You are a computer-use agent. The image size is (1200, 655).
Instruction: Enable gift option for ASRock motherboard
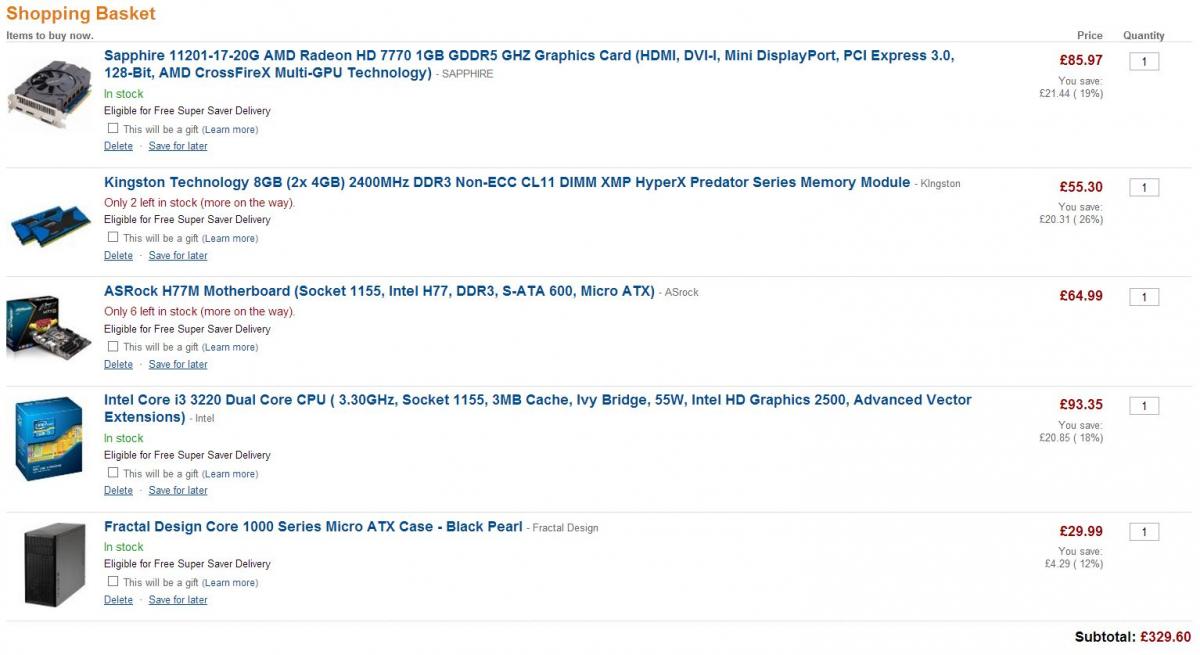113,346
